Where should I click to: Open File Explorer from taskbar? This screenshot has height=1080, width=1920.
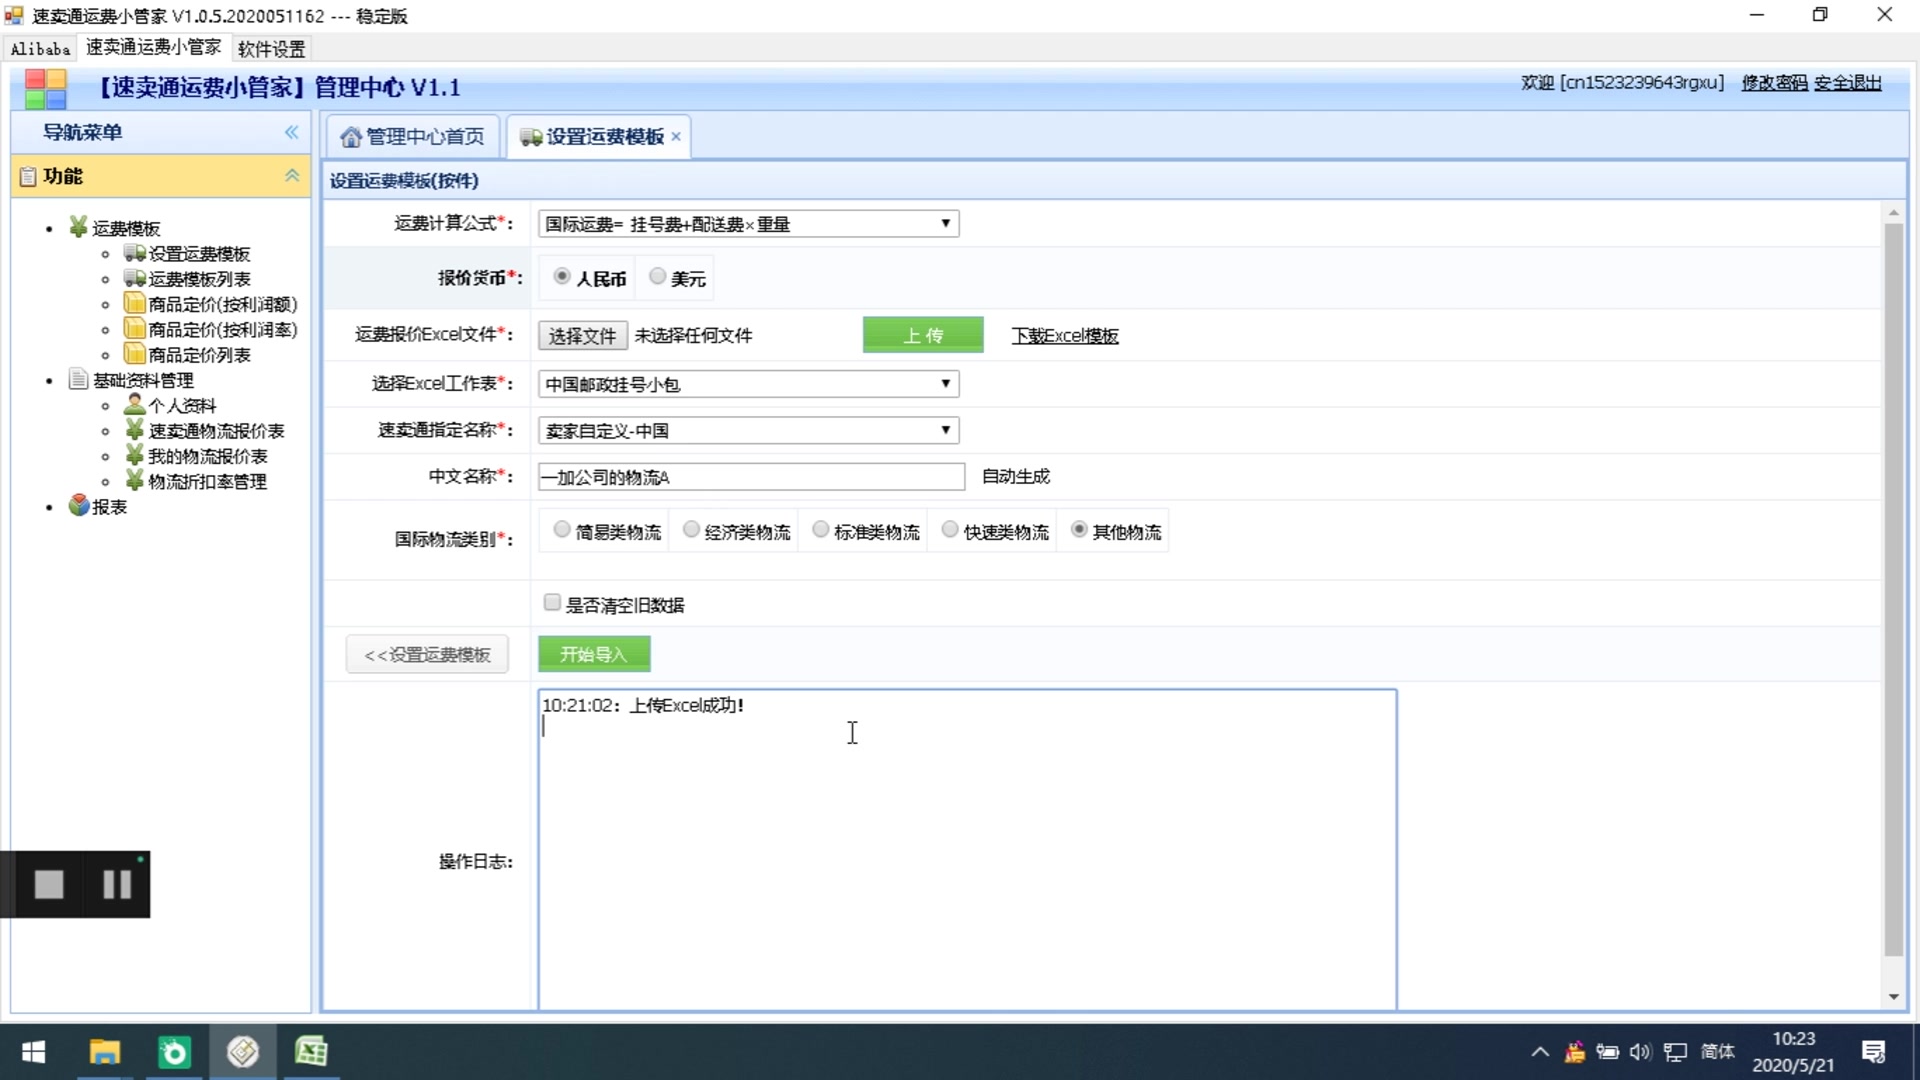click(105, 1052)
